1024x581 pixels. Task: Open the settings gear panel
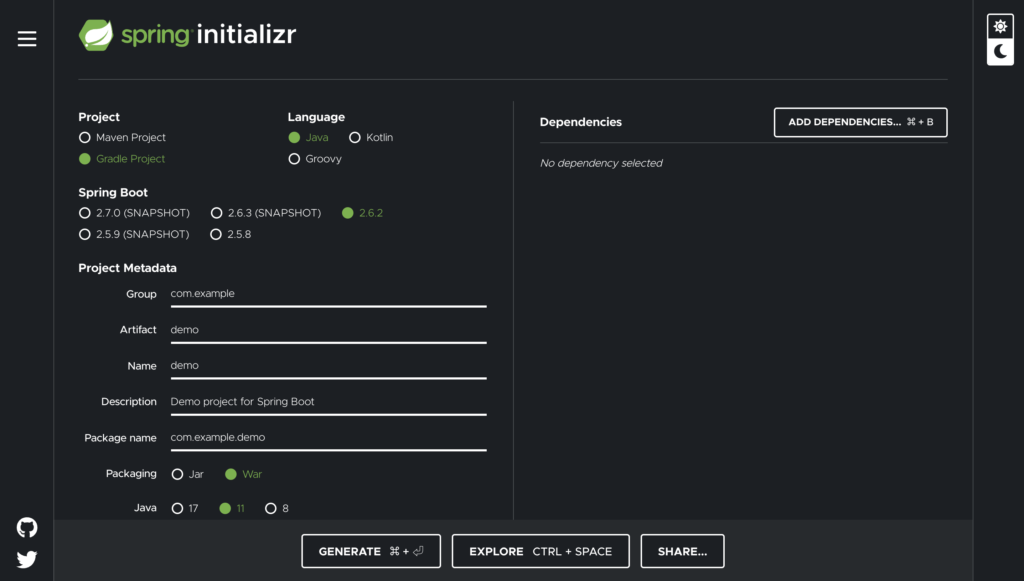coord(999,26)
